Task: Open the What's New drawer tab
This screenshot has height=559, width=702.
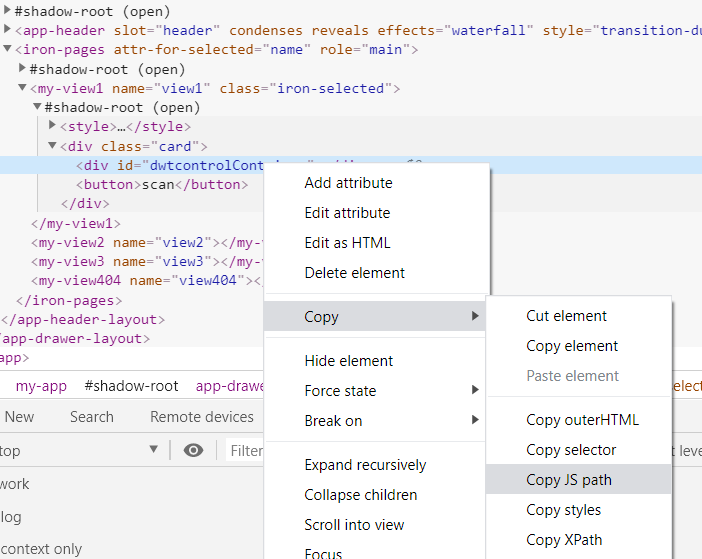Action: coord(19,417)
